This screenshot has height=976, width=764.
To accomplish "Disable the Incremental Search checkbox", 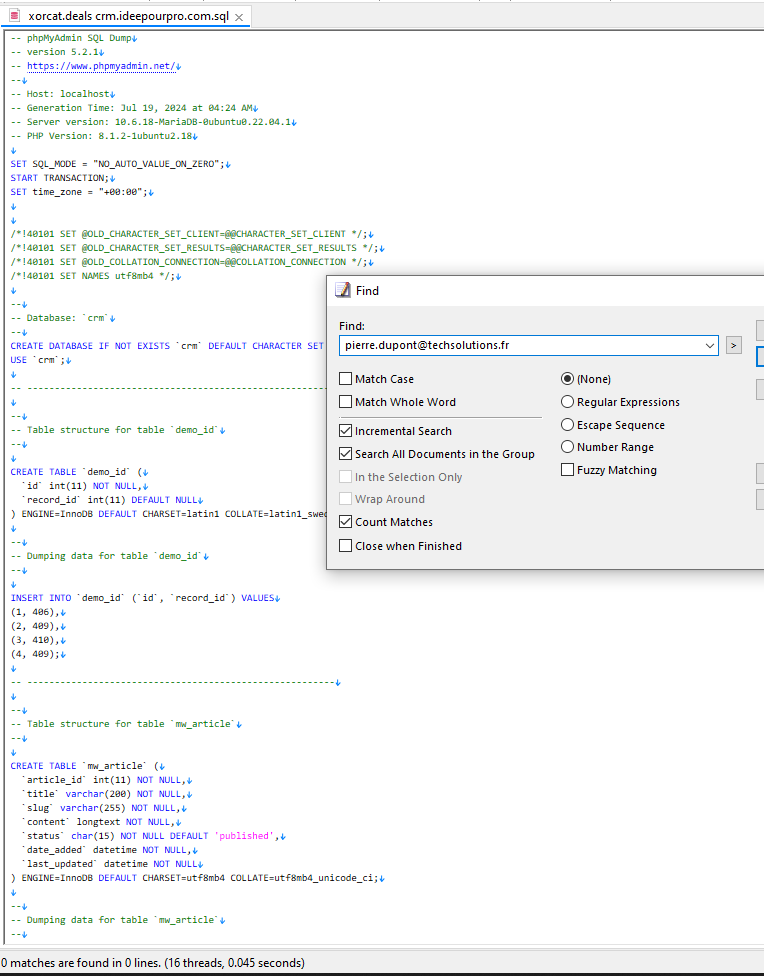I will 346,431.
